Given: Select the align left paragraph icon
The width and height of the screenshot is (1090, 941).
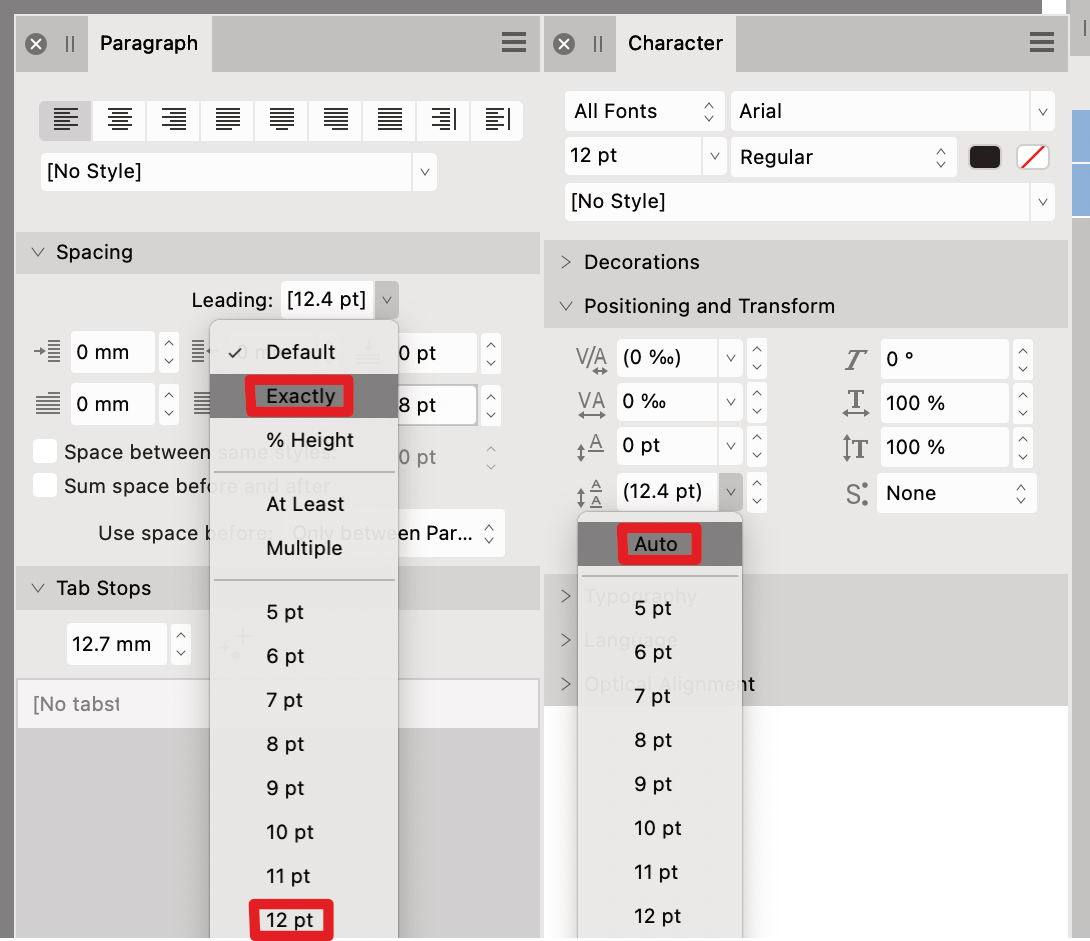Looking at the screenshot, I should click(65, 120).
